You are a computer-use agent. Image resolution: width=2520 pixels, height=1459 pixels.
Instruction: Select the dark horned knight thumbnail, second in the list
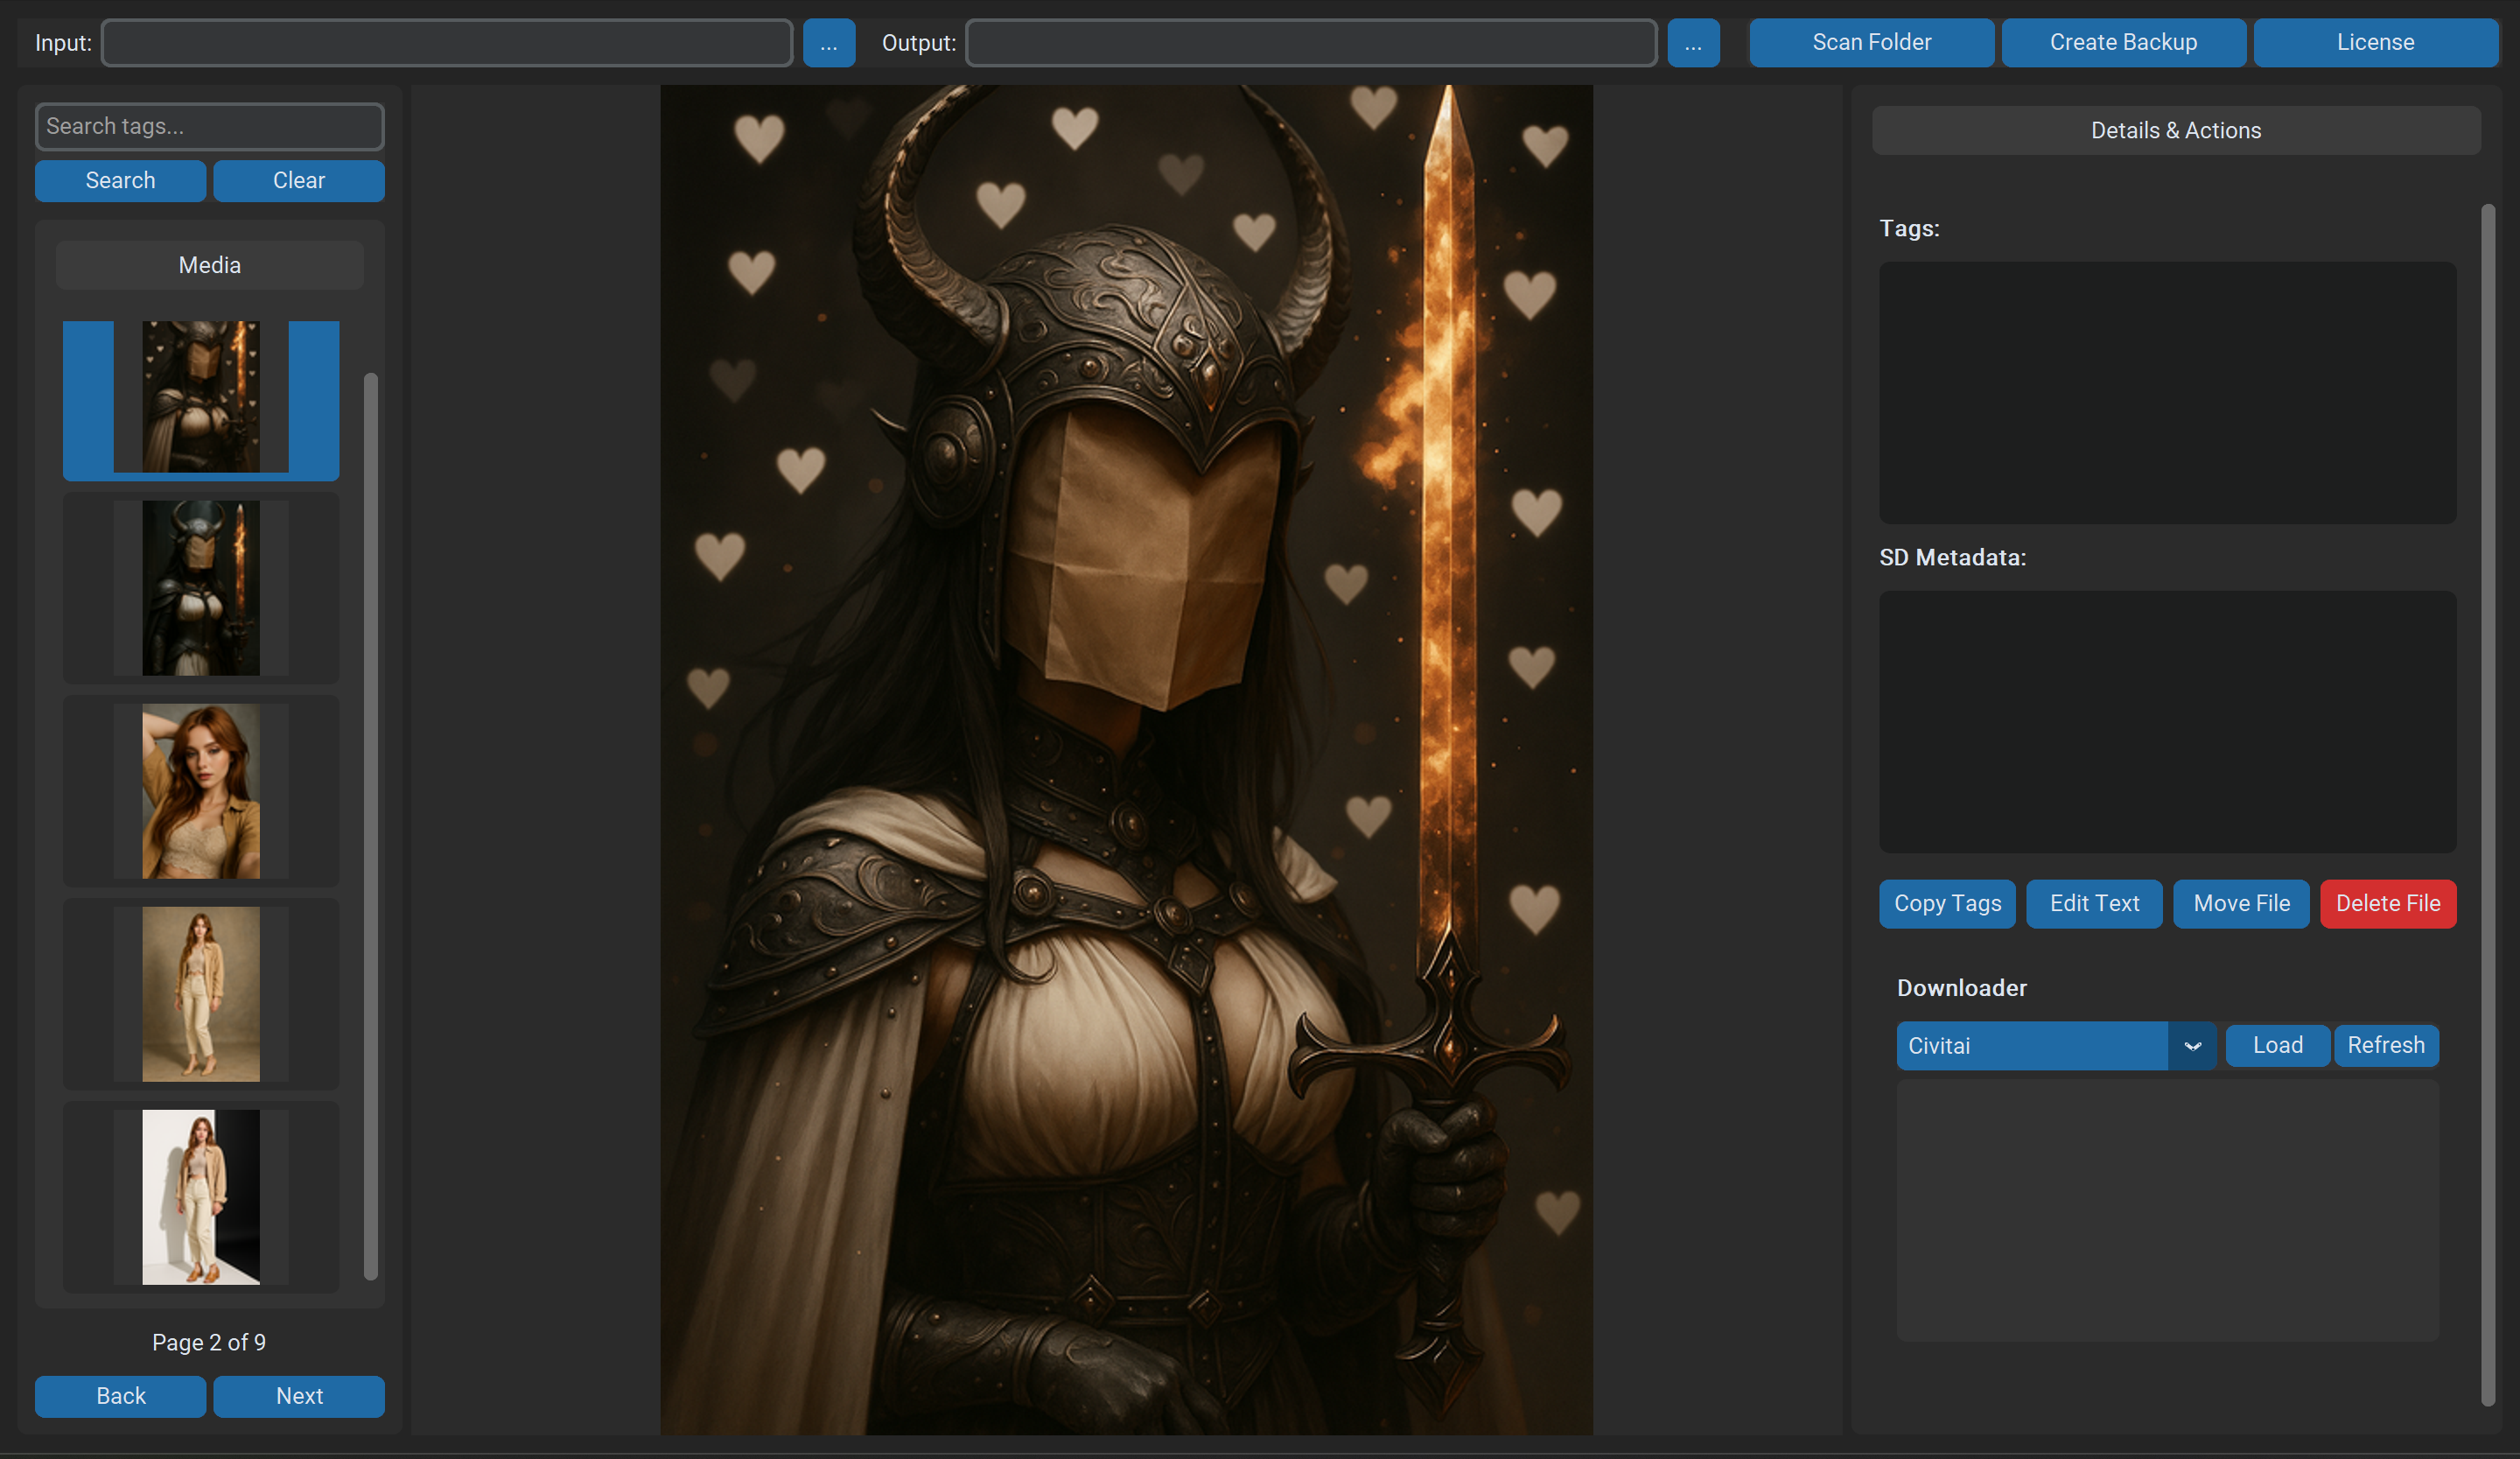pos(201,588)
